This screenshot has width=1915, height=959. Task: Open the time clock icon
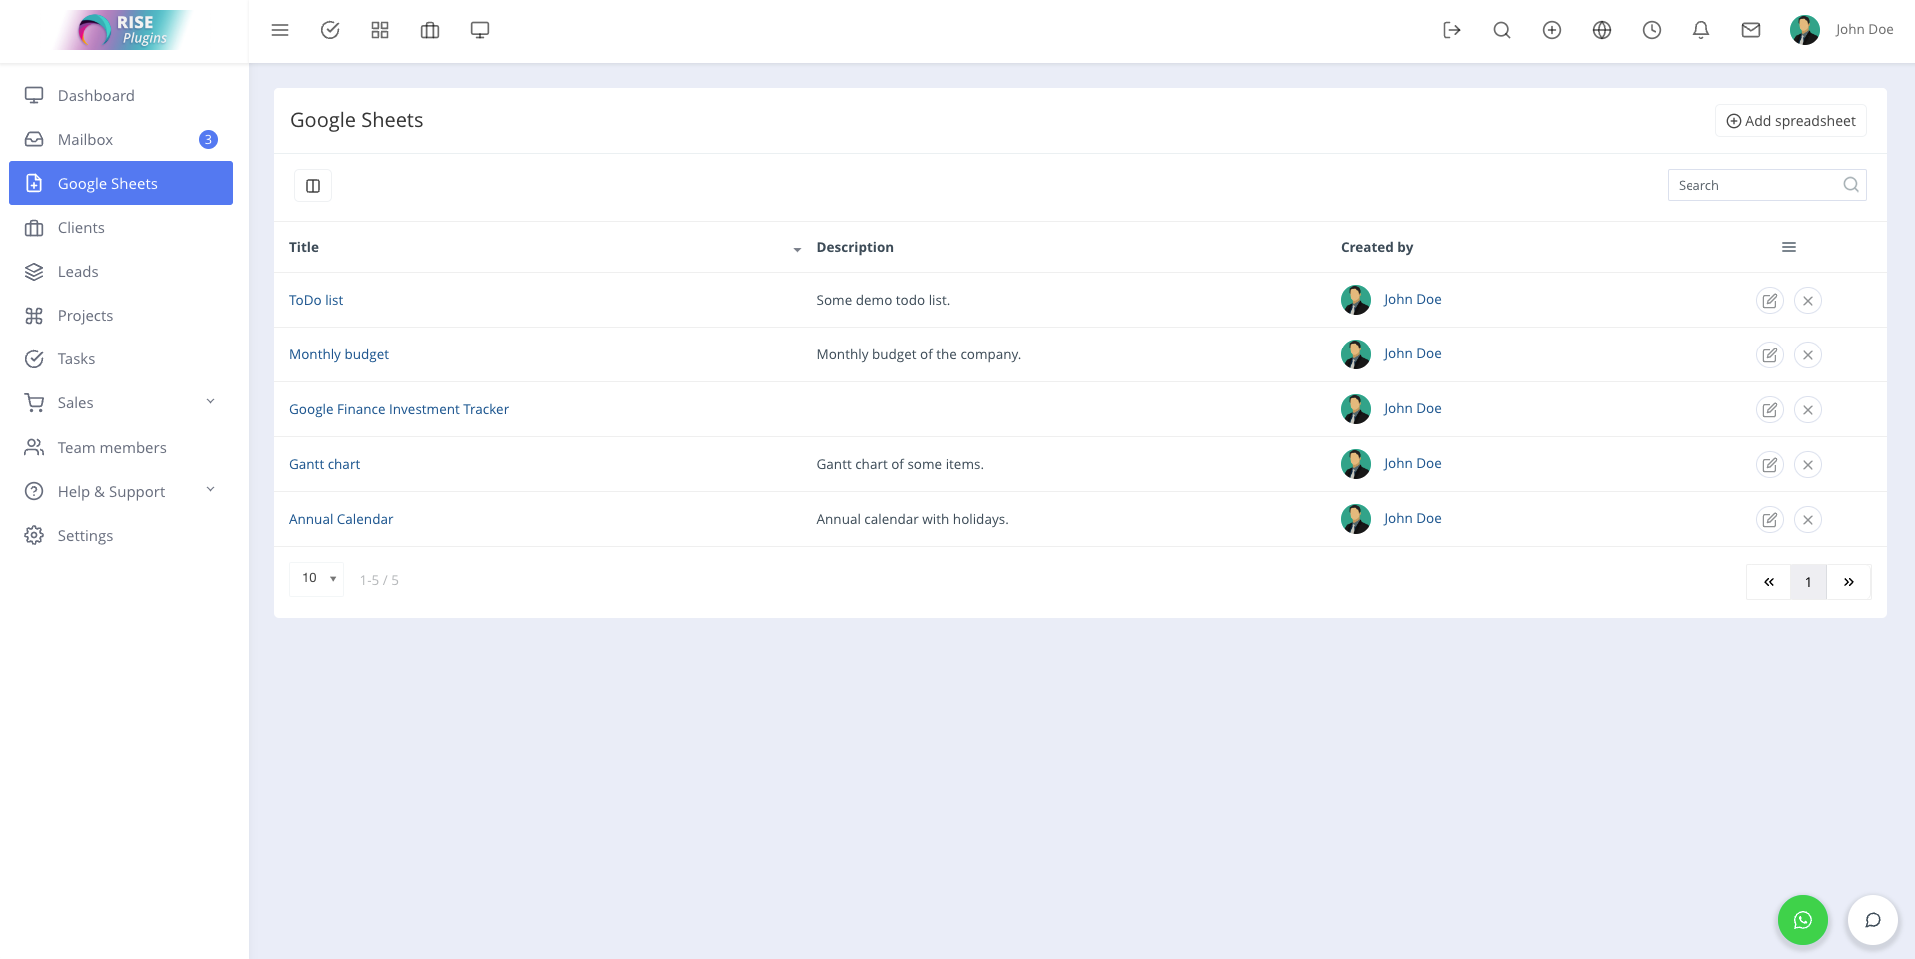point(1652,30)
